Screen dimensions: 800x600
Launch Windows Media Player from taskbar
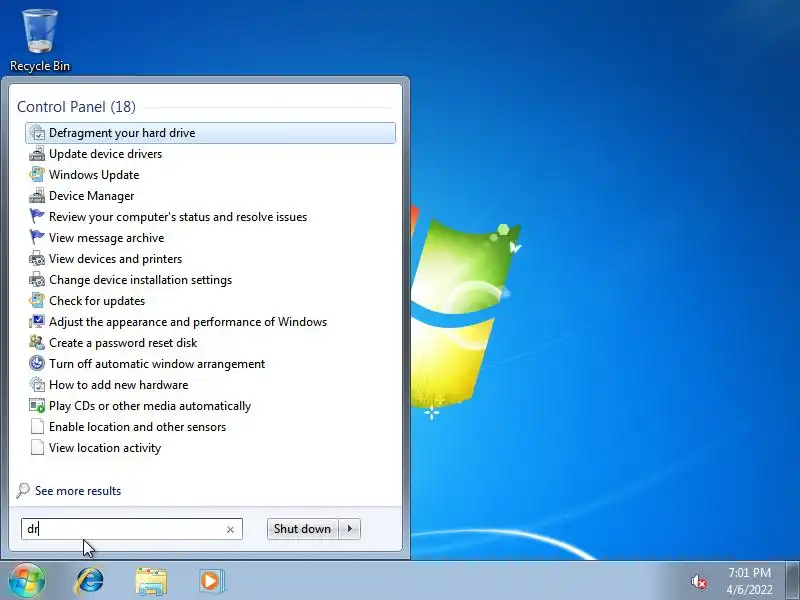click(x=211, y=581)
